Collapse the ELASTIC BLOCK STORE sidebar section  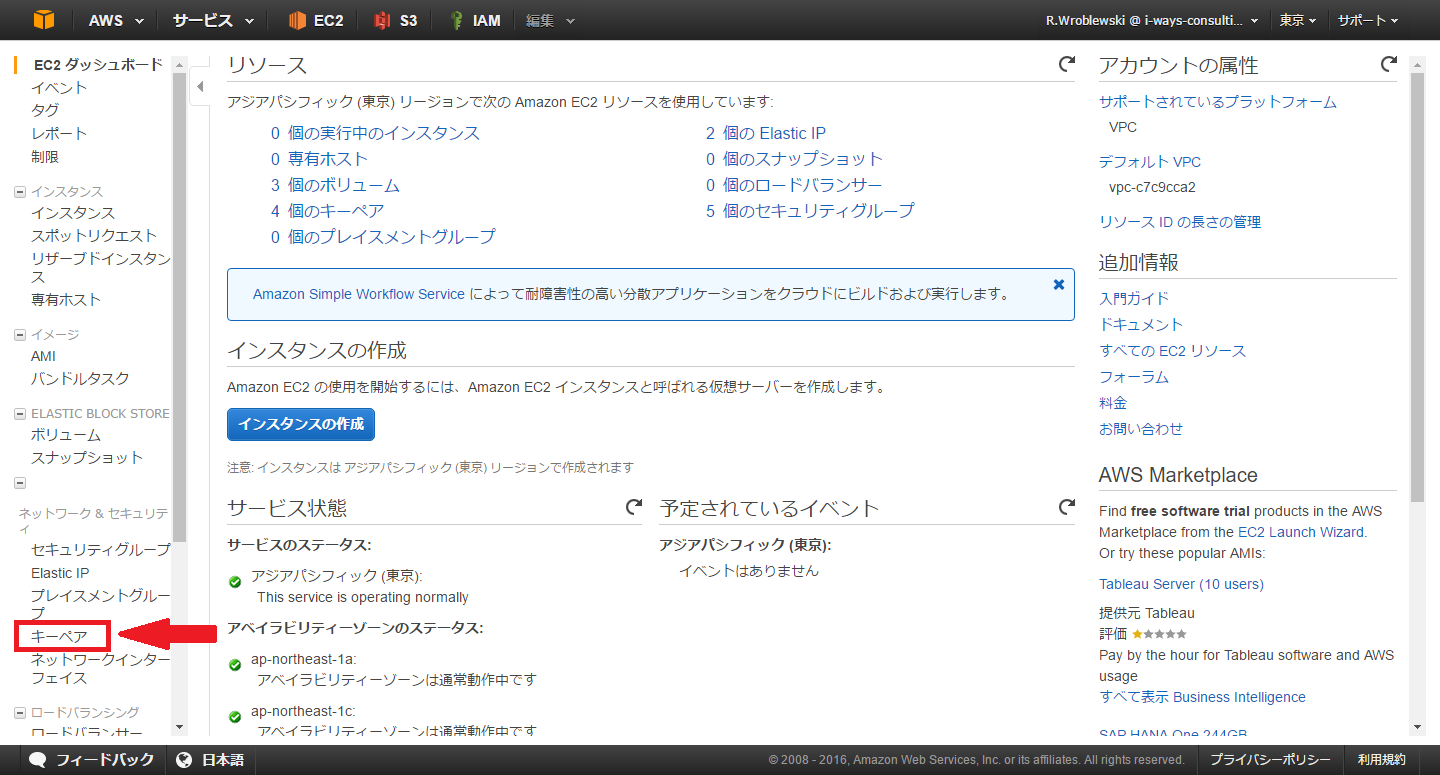[20, 414]
